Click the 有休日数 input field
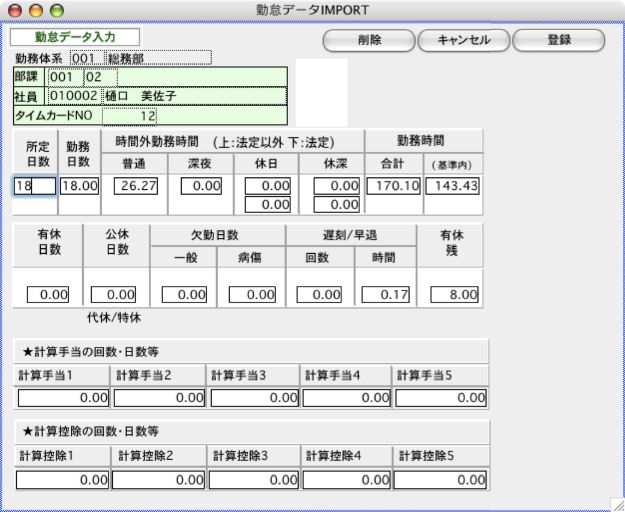 click(x=48, y=295)
